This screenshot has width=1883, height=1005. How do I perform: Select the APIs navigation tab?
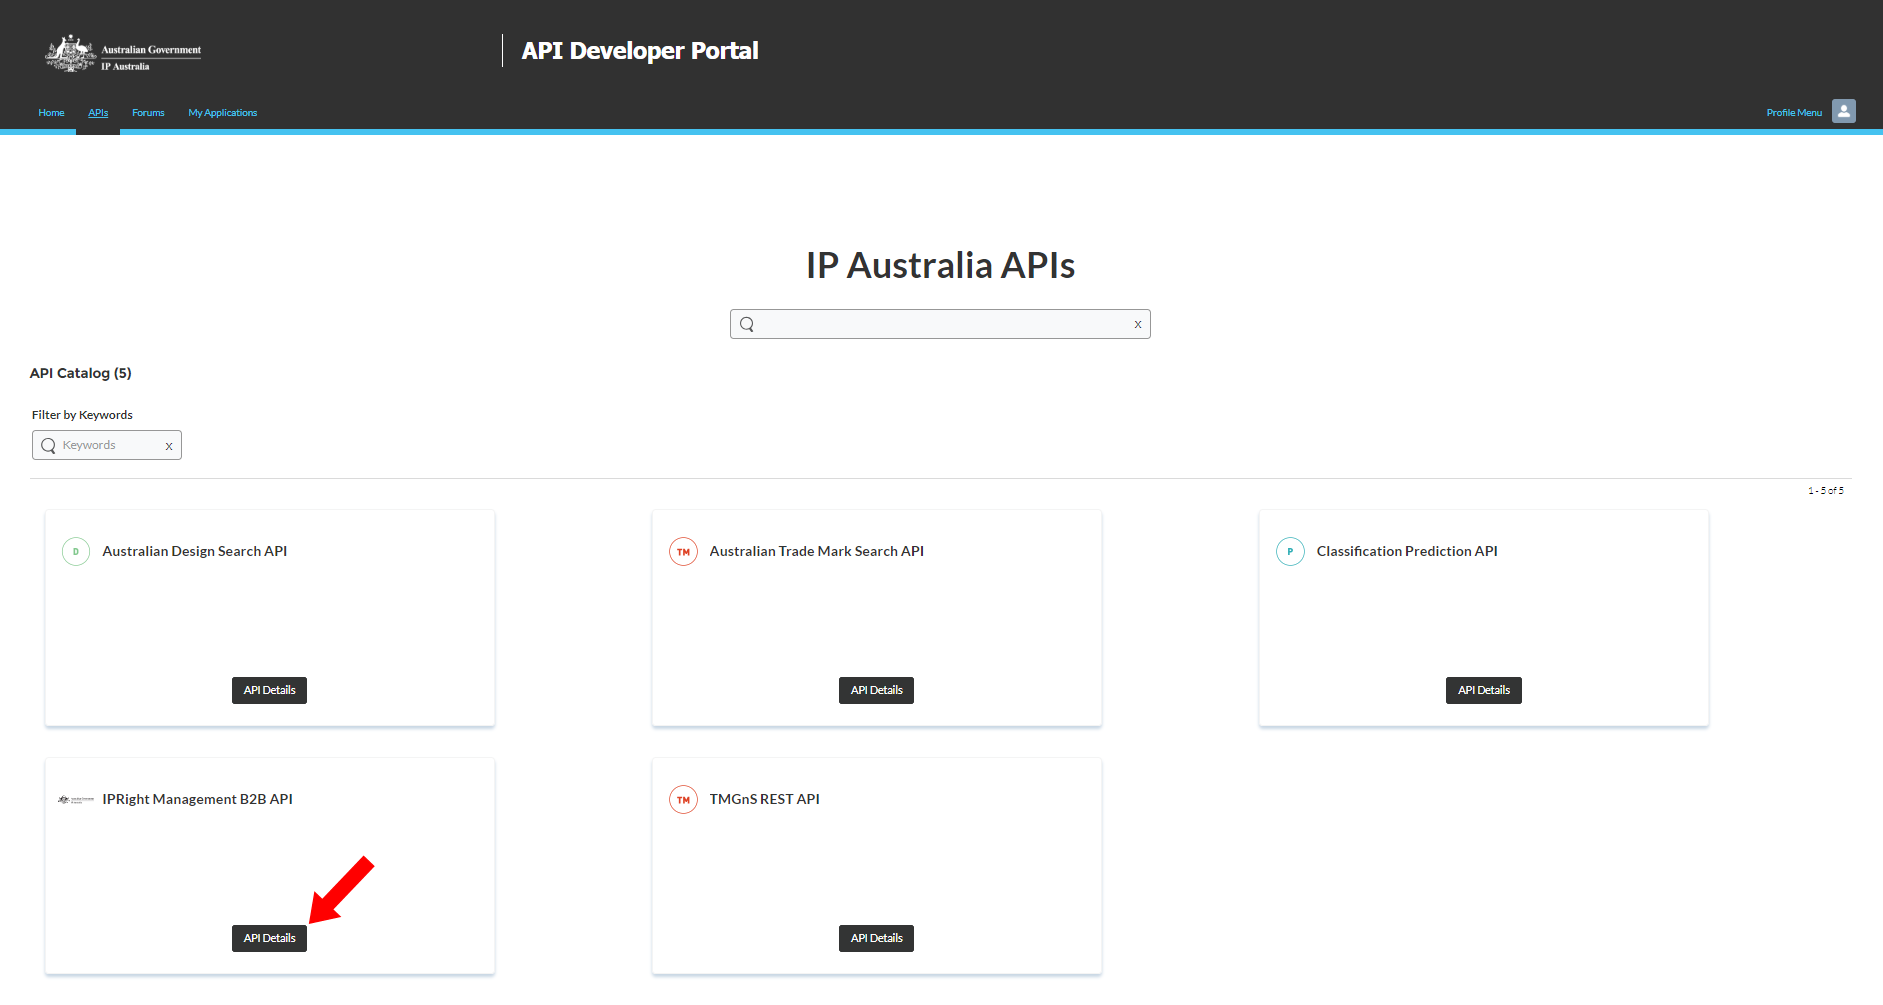[98, 113]
